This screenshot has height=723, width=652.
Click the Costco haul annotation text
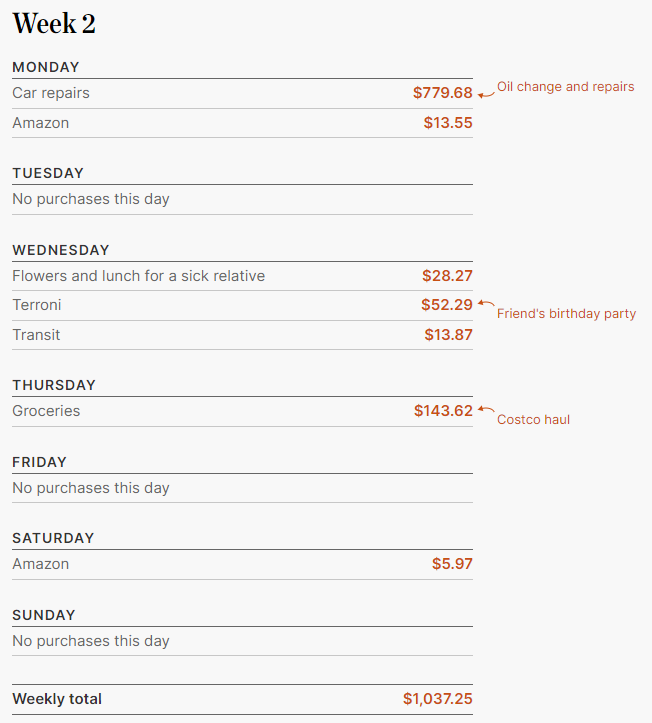[533, 420]
